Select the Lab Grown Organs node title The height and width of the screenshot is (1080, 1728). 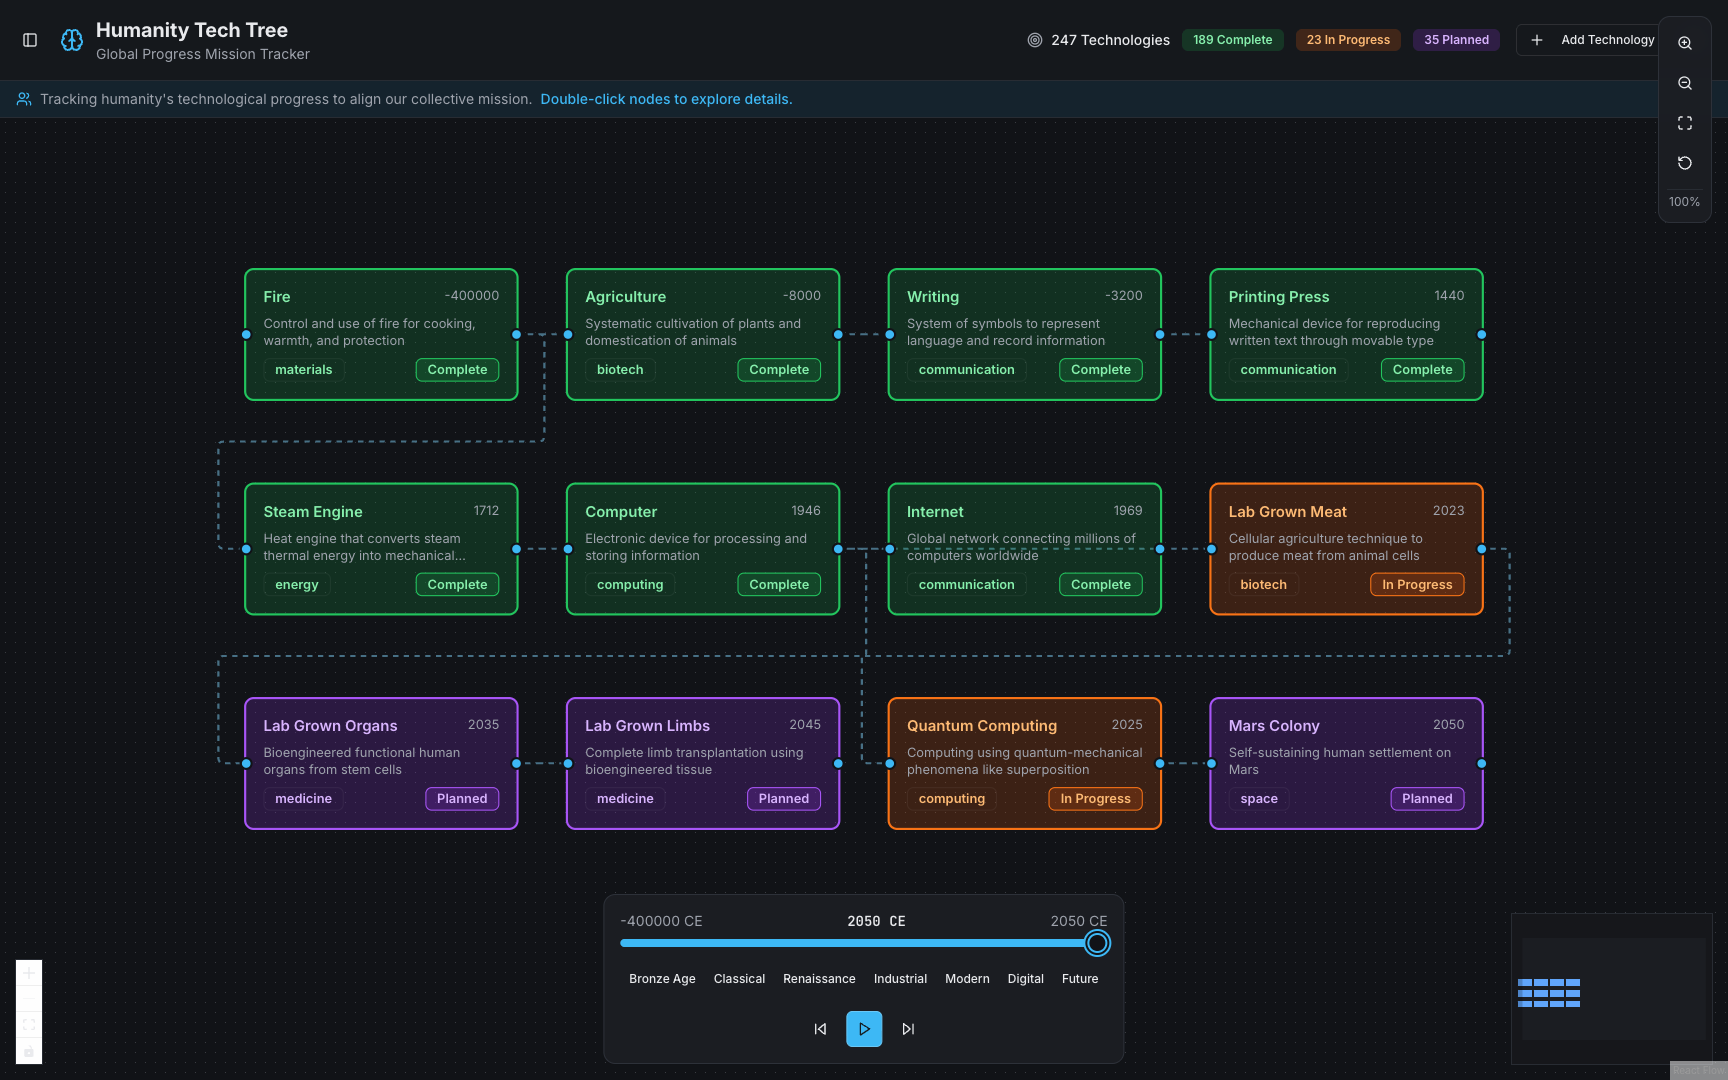(330, 726)
